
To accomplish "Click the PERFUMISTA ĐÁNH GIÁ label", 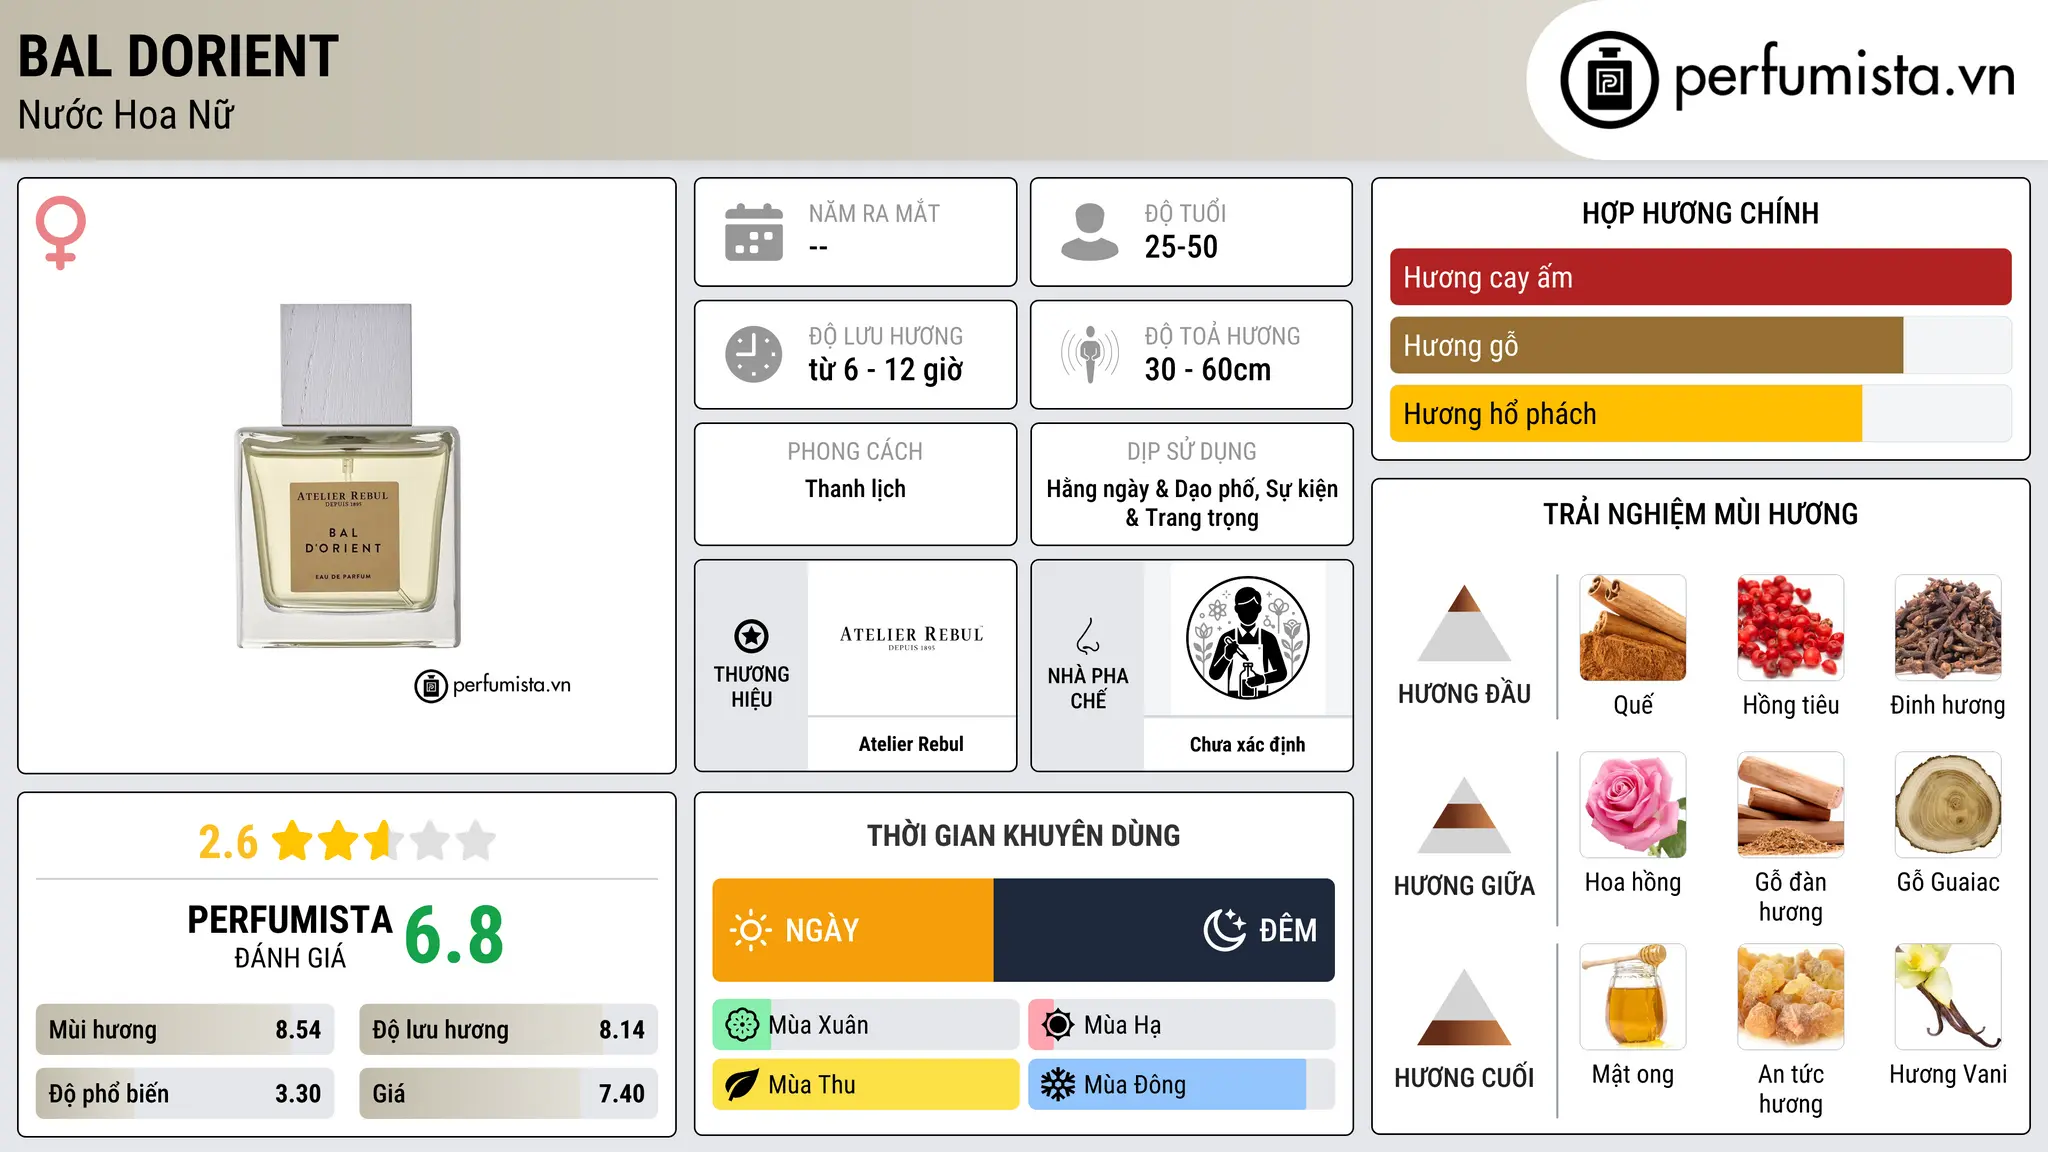I will (x=290, y=936).
